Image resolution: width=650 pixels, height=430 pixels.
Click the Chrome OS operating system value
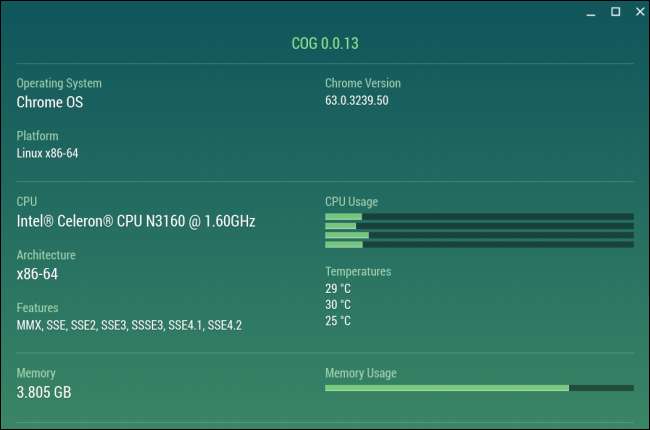(50, 101)
